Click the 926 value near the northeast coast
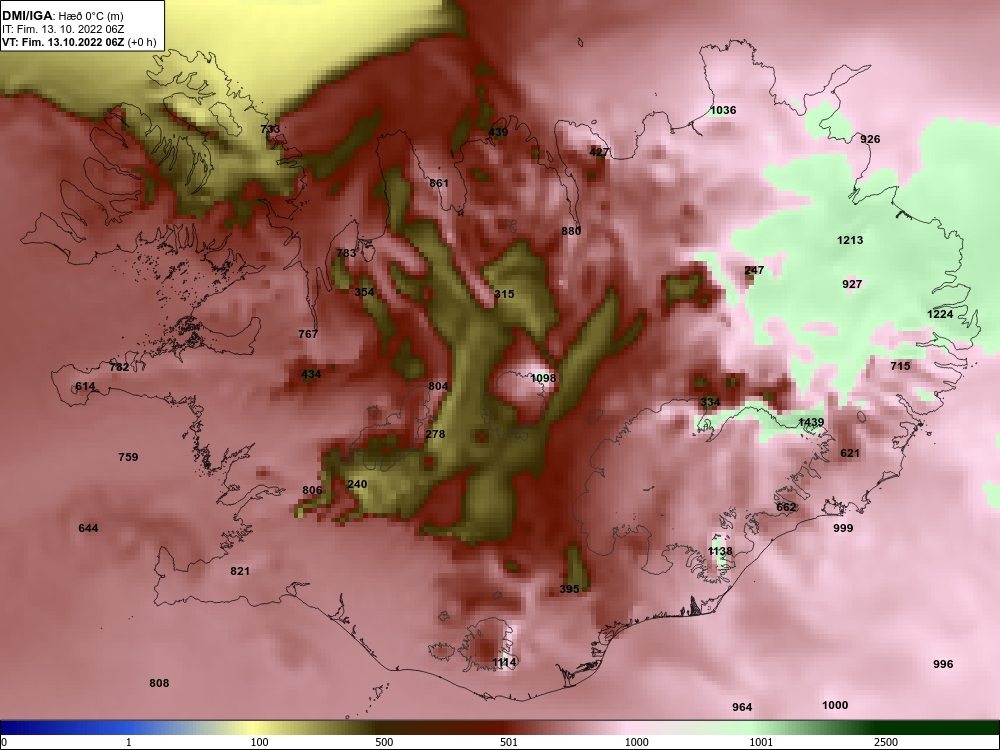The width and height of the screenshot is (1000, 750). pos(870,139)
